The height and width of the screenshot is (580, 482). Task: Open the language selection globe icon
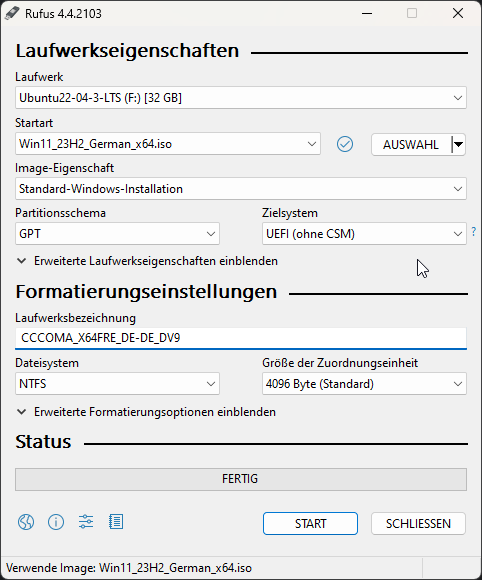click(26, 522)
